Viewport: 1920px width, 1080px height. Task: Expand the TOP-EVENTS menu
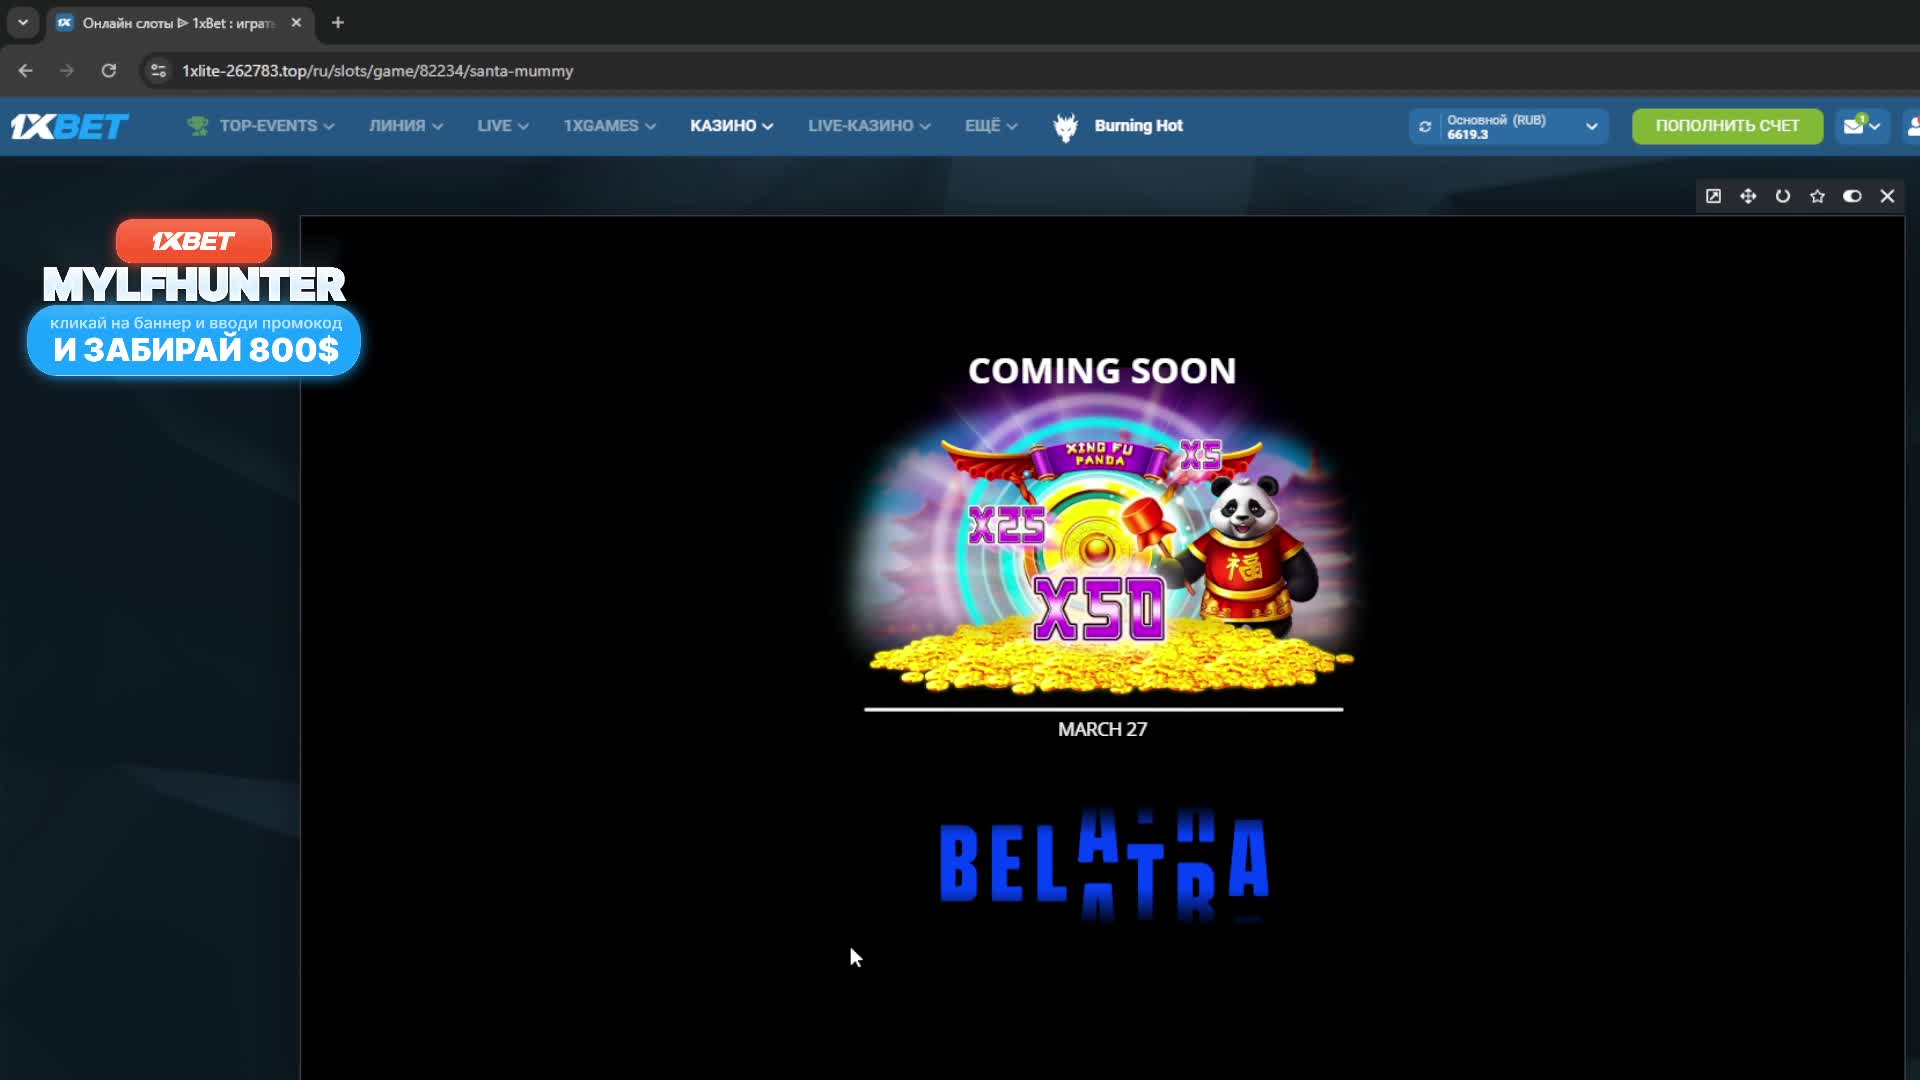tap(277, 126)
